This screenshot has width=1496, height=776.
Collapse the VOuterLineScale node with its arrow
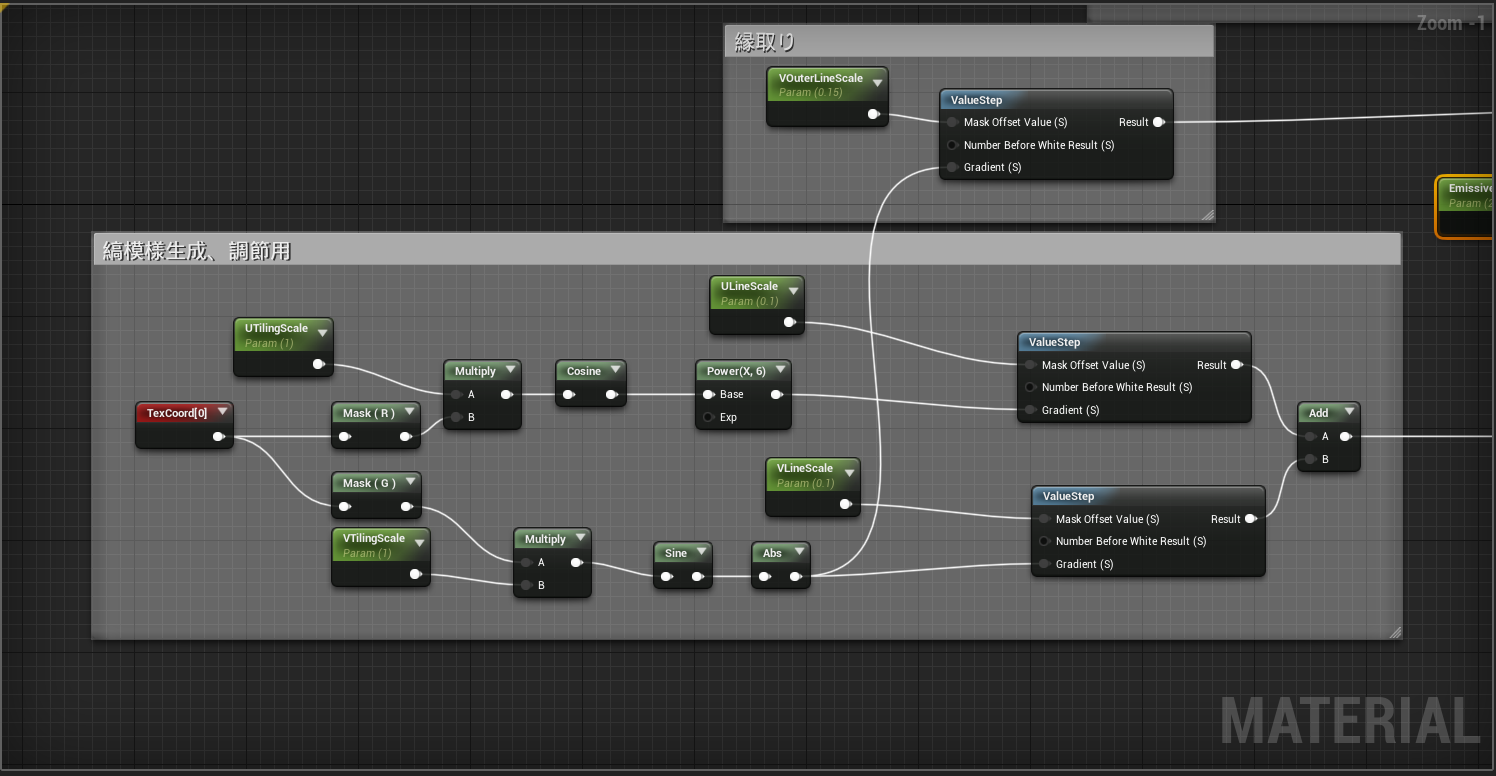[877, 82]
